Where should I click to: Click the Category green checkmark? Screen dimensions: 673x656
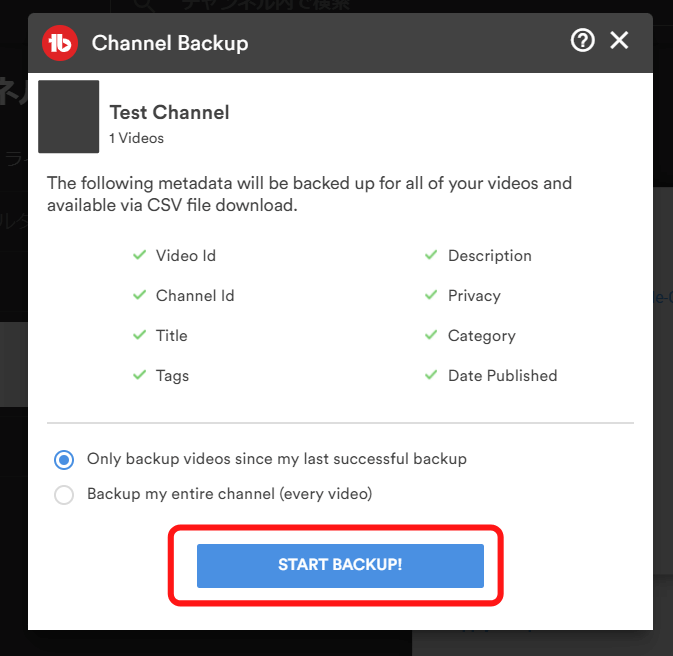point(431,334)
